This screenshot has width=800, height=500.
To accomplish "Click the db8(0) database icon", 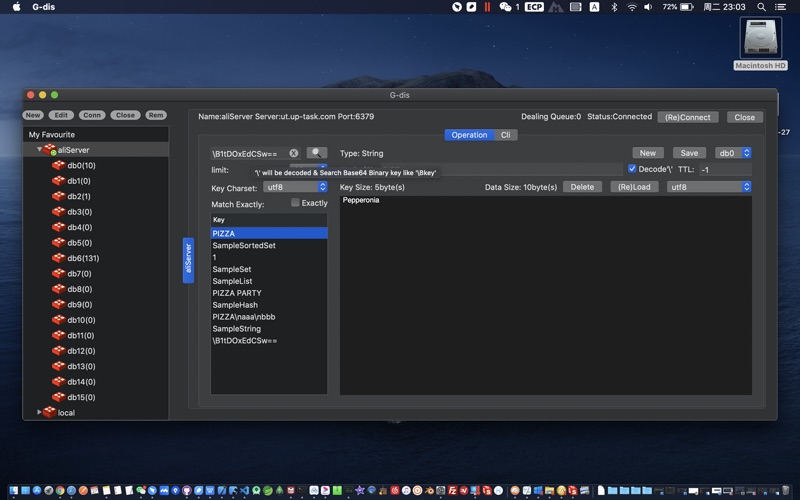I will pos(59,289).
